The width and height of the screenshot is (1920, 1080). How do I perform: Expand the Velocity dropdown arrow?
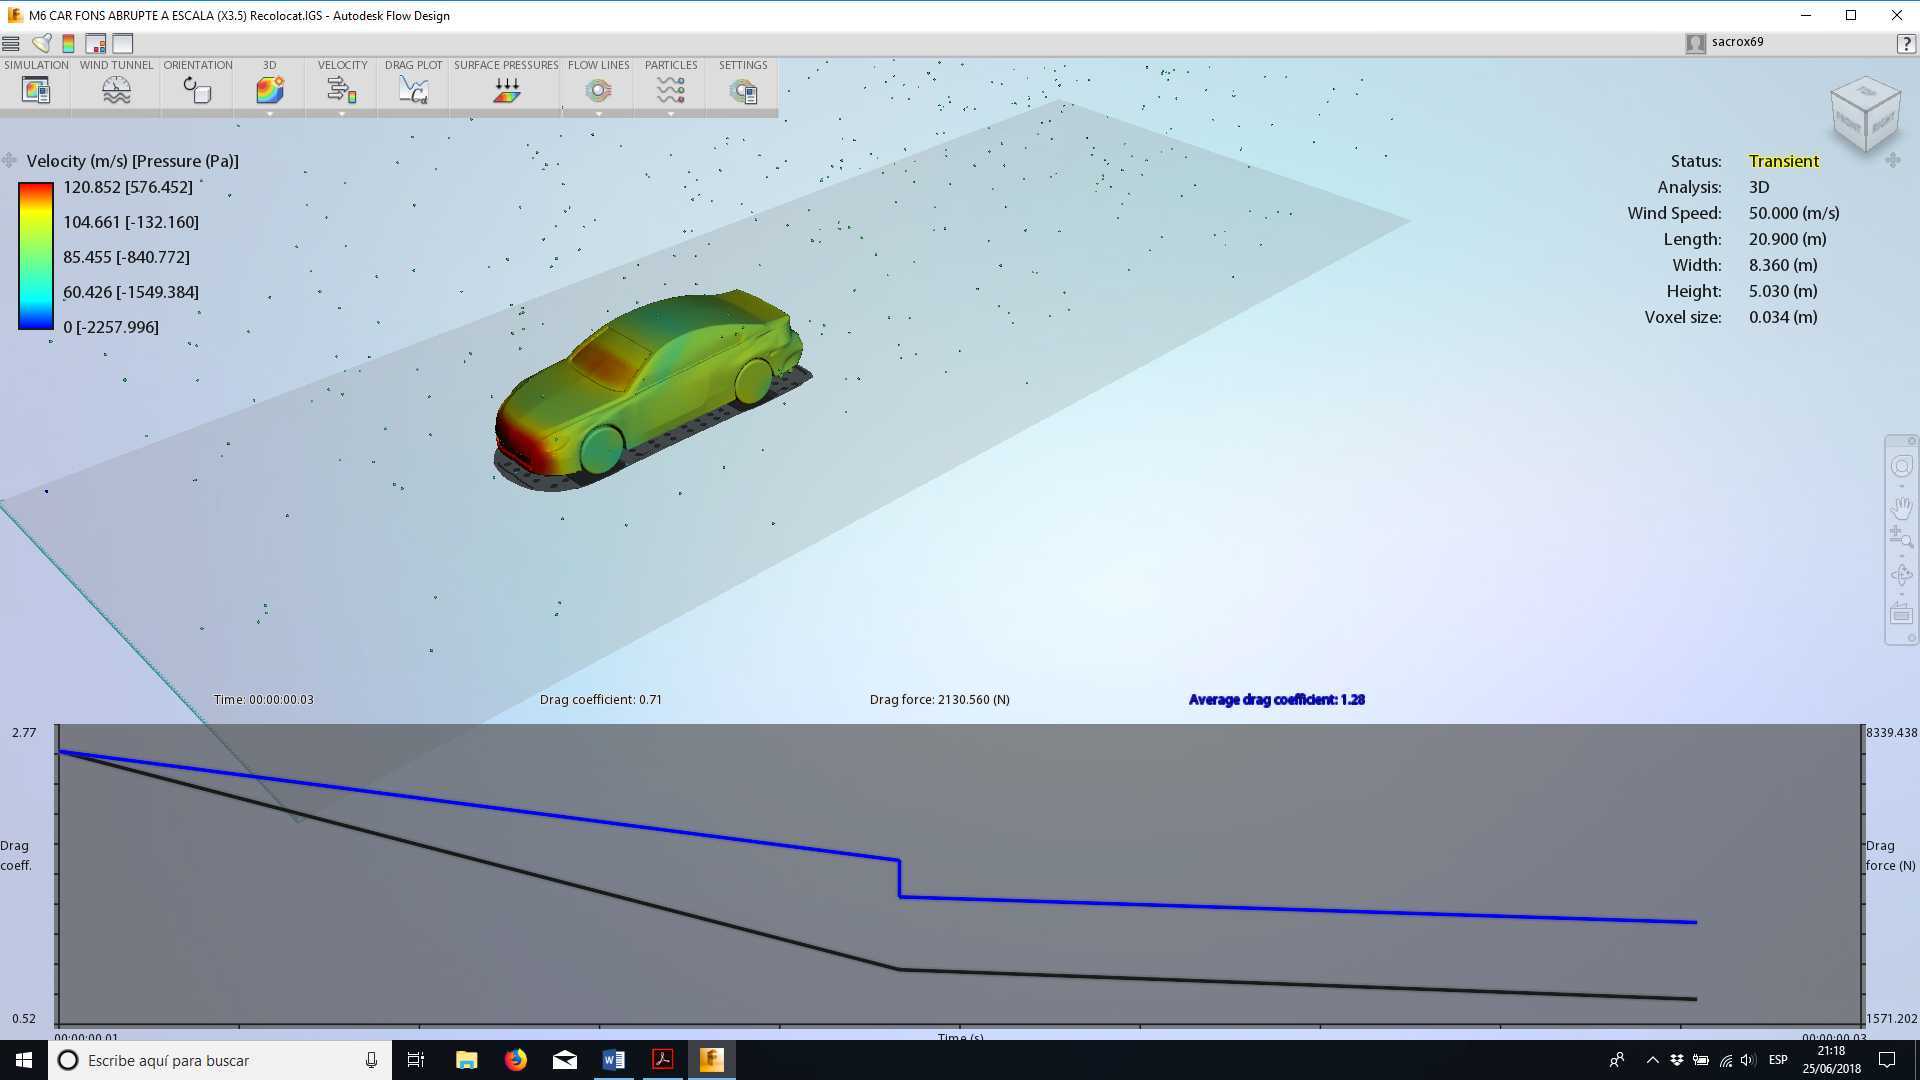[x=342, y=114]
